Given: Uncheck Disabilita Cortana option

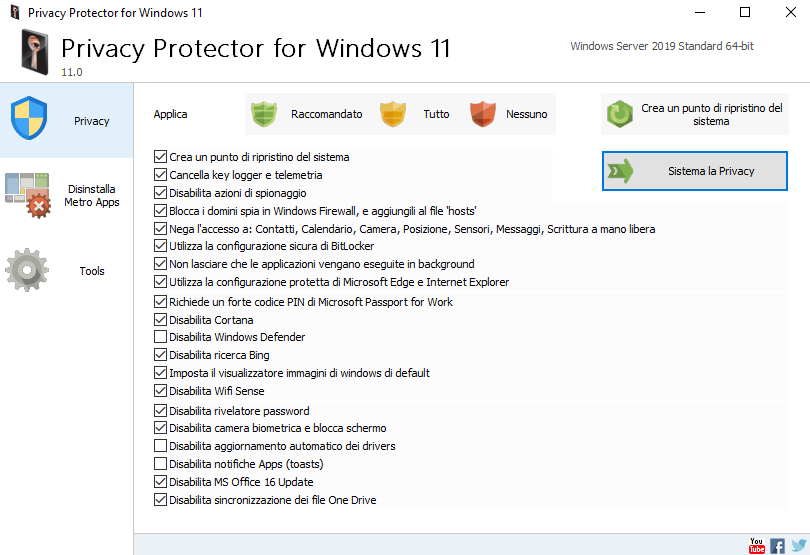Looking at the screenshot, I should (160, 320).
